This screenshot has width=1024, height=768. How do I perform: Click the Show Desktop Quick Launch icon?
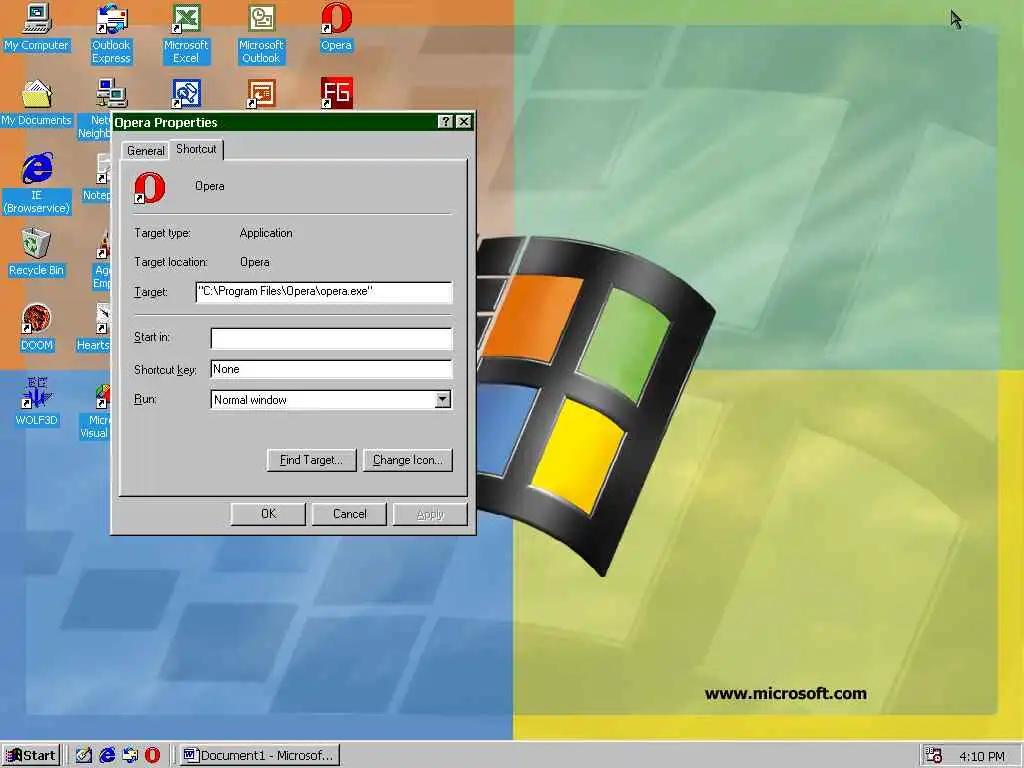84,756
